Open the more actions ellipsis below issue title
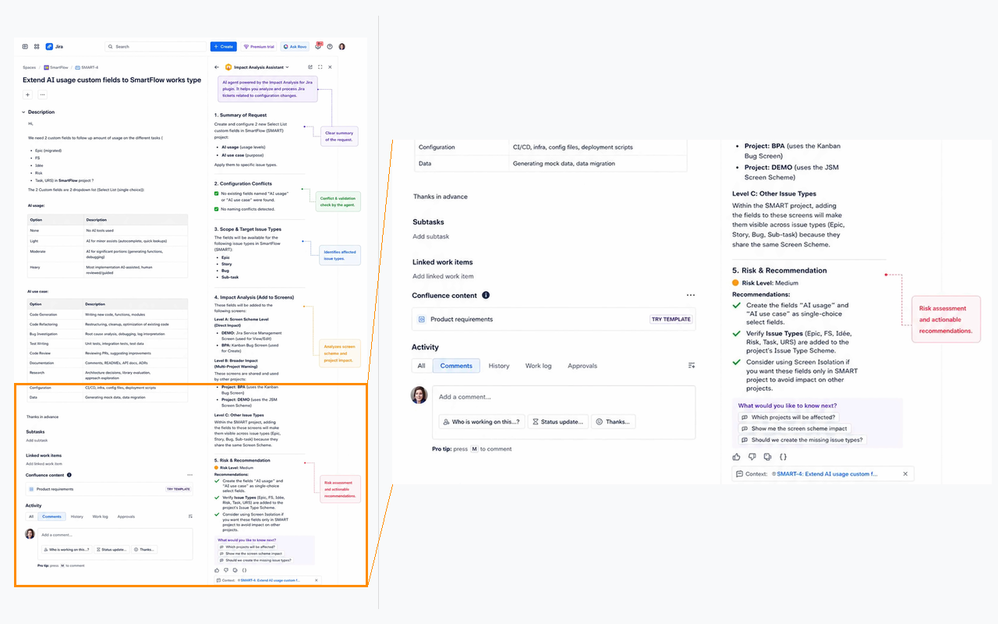Screen dimensions: 998x624 (x=43, y=95)
